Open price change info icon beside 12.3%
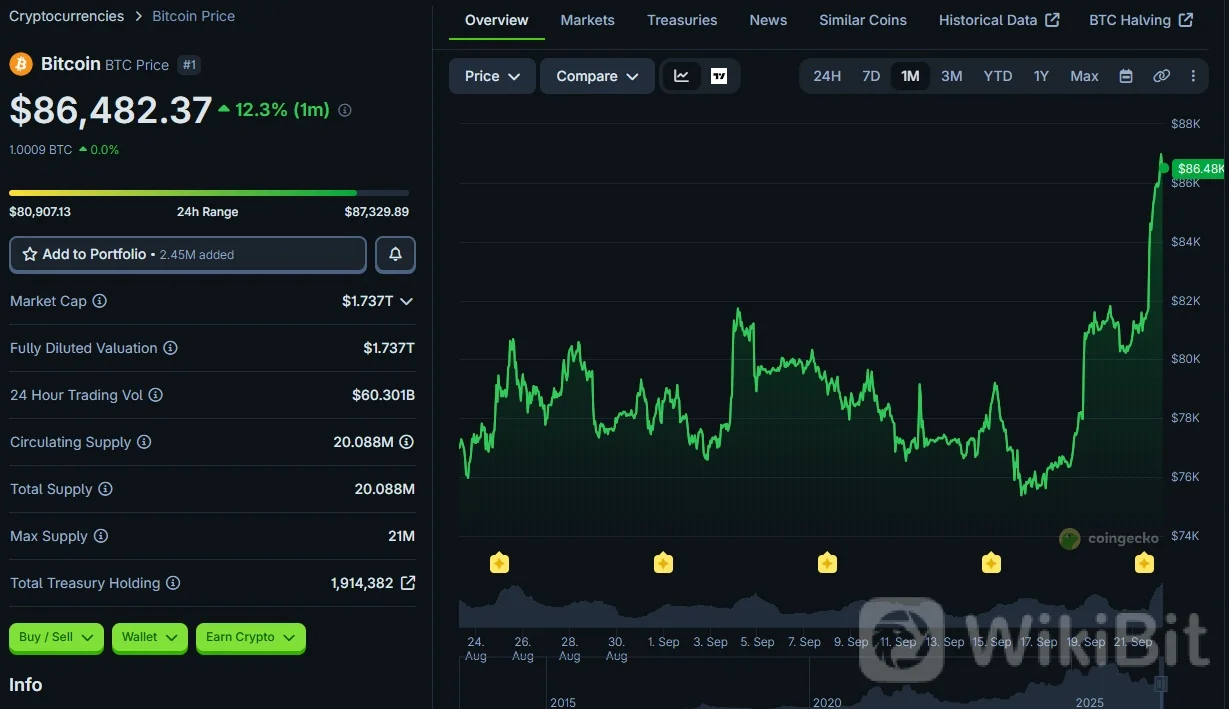 click(x=345, y=110)
